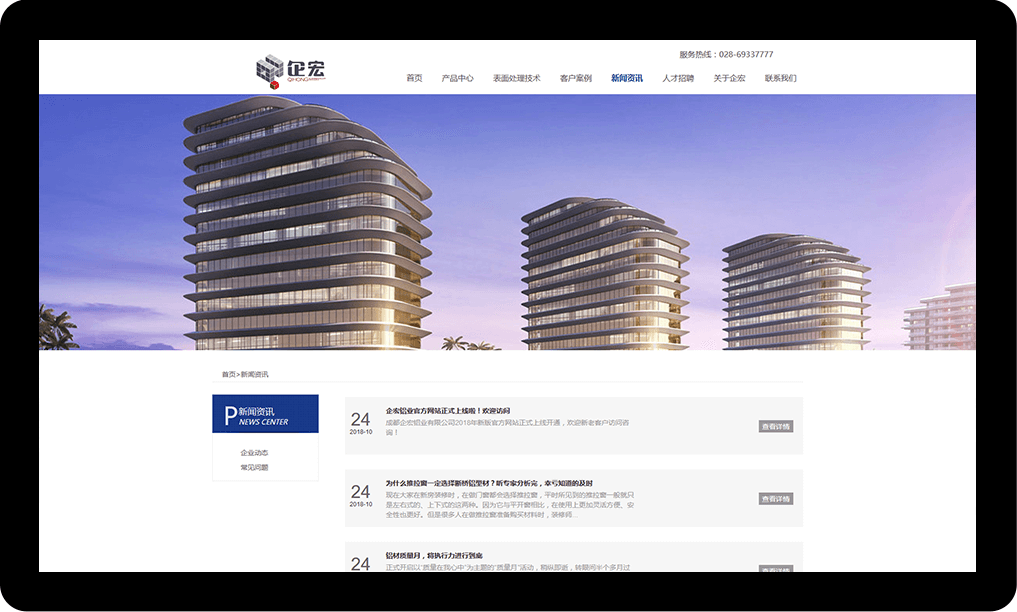The width and height of the screenshot is (1017, 612).
Task: Click the 首页 breadcrumb link
Action: click(228, 374)
